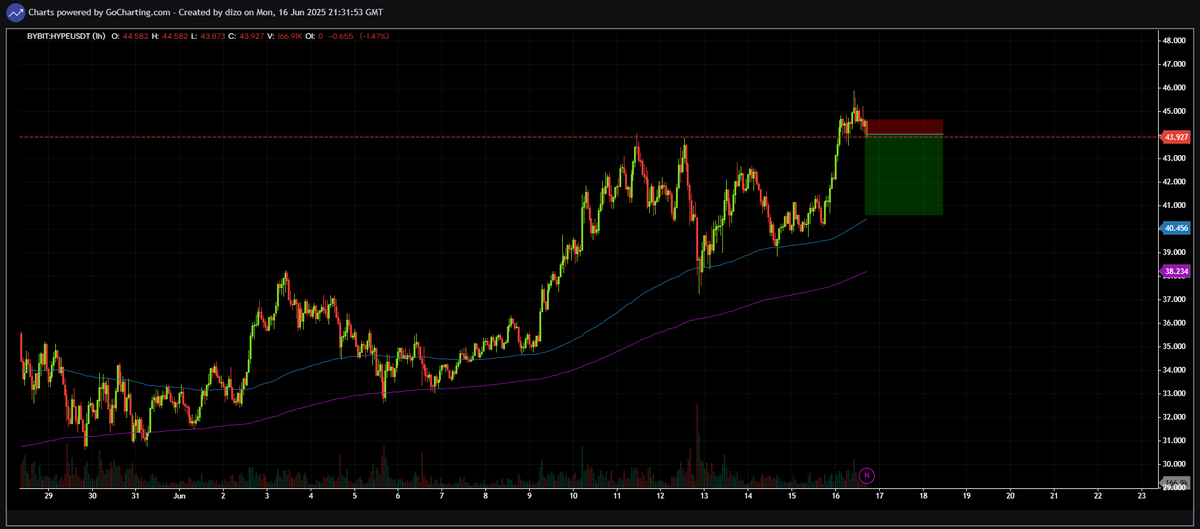Click the purple N news marker

pos(867,475)
